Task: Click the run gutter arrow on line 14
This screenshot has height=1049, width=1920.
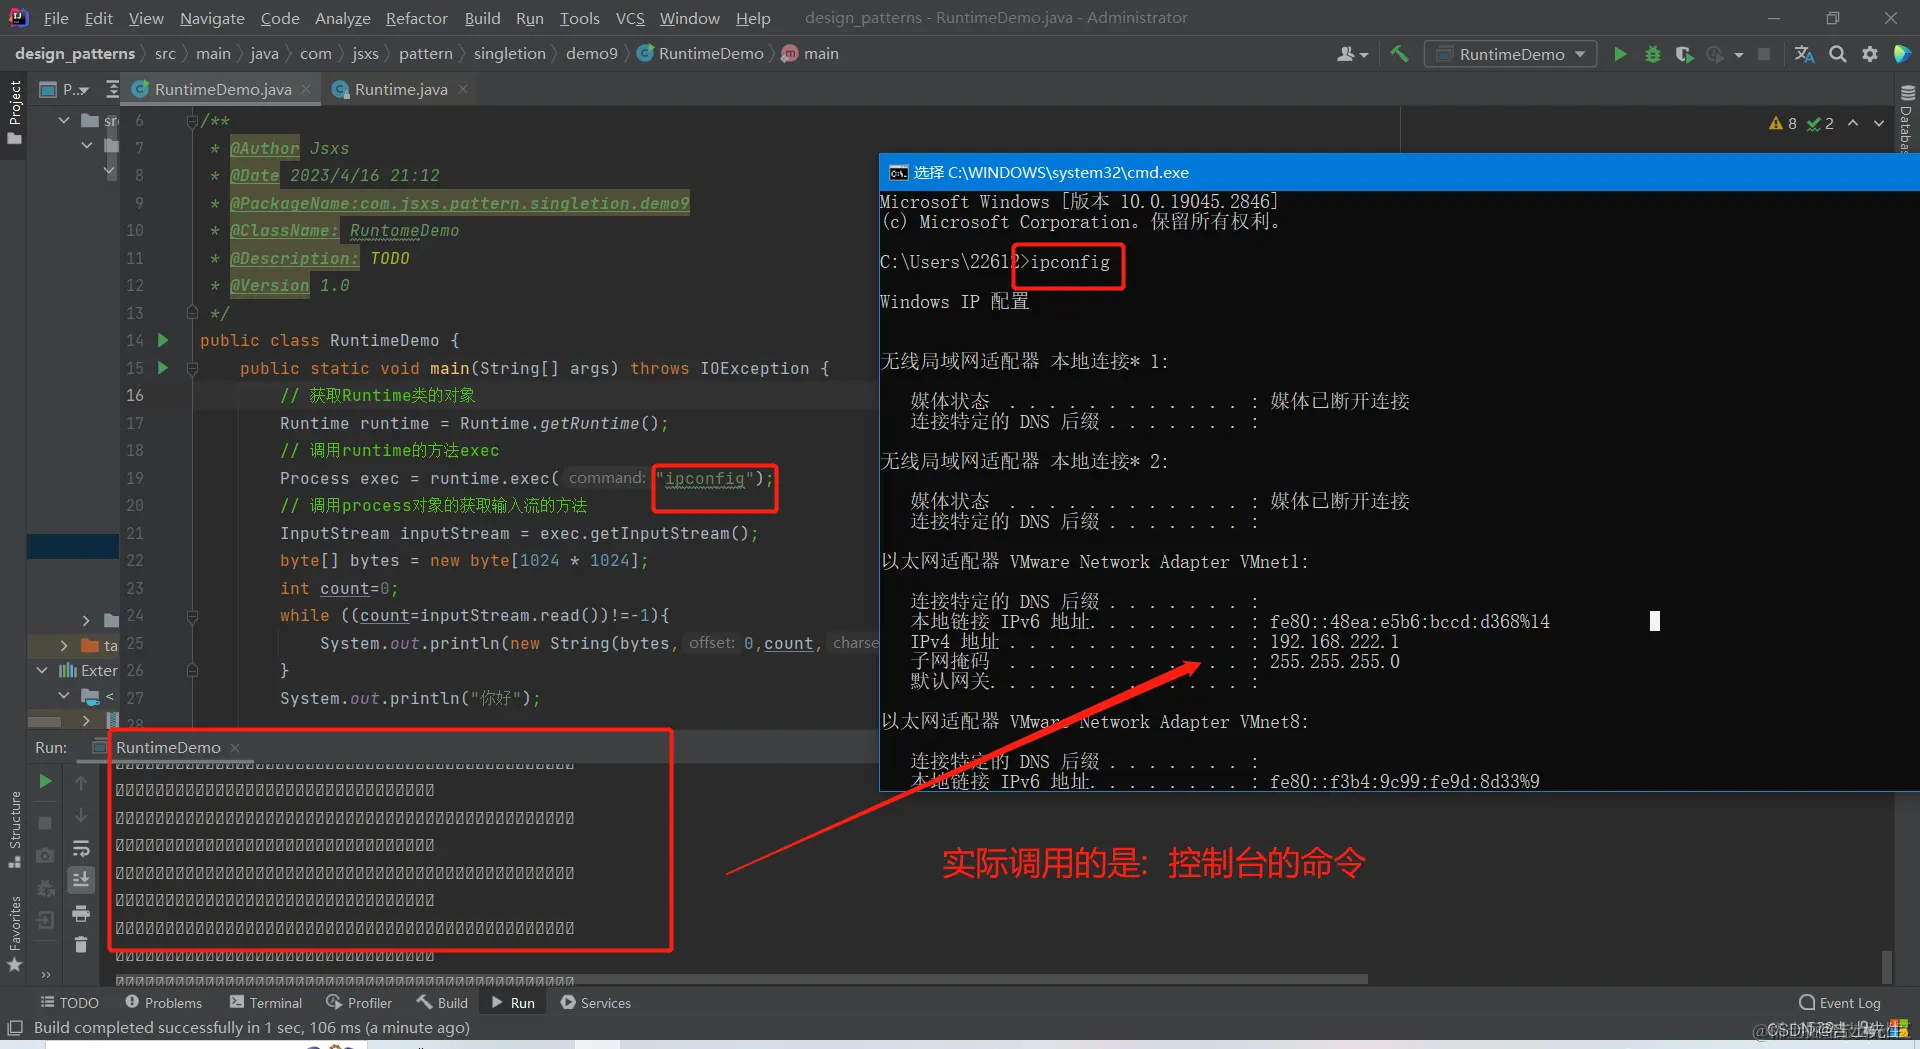Action: pyautogui.click(x=163, y=340)
